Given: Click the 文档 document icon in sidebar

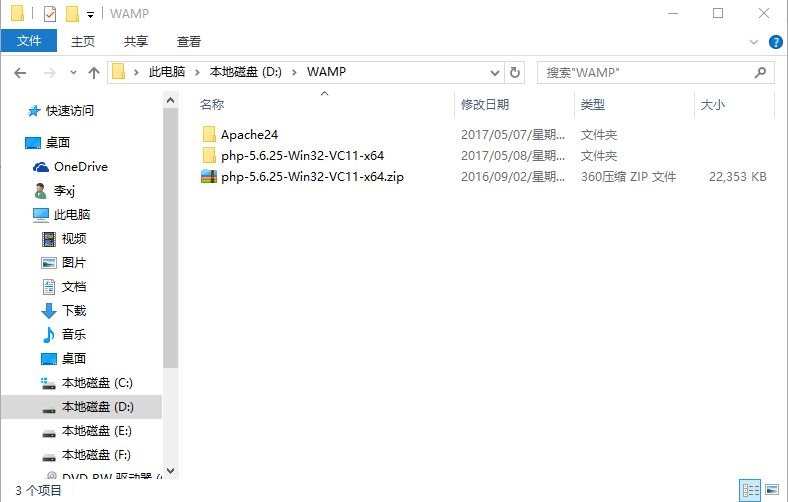Looking at the screenshot, I should (x=49, y=287).
